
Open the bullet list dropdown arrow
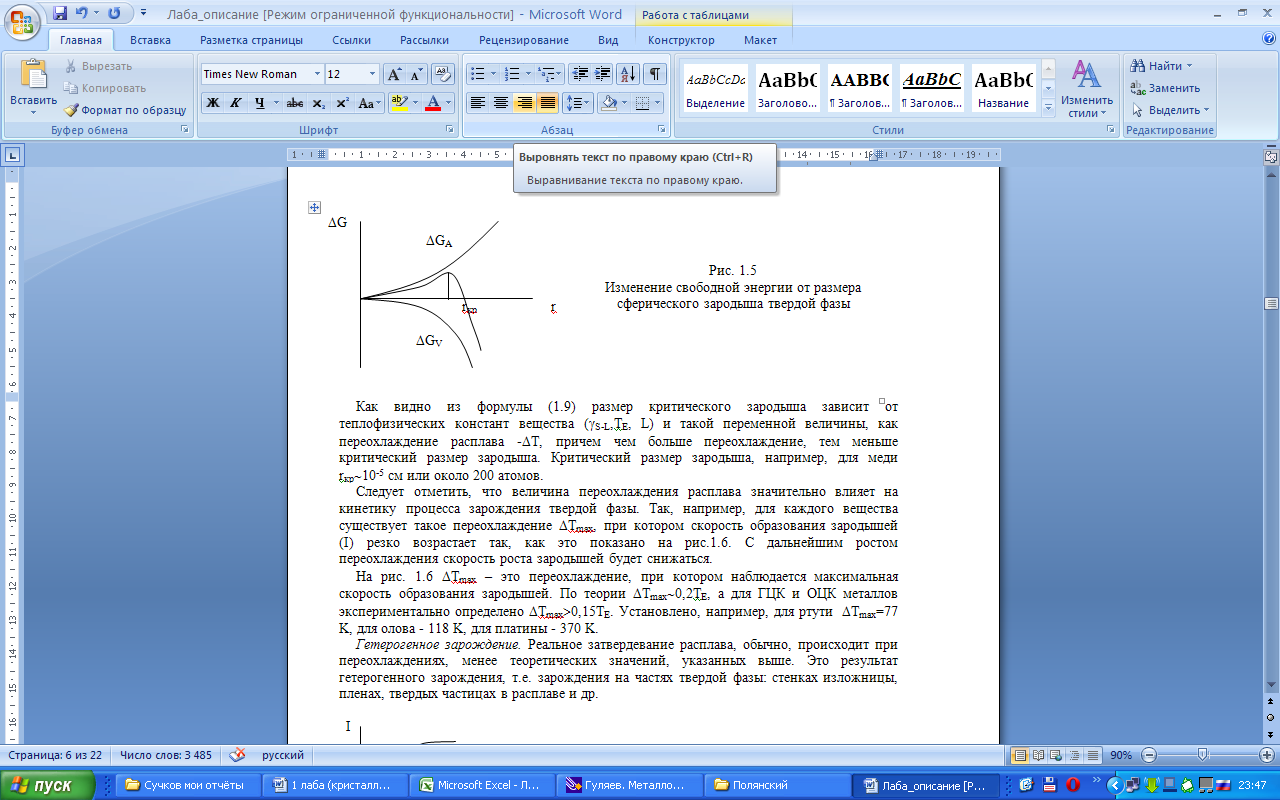coord(494,74)
